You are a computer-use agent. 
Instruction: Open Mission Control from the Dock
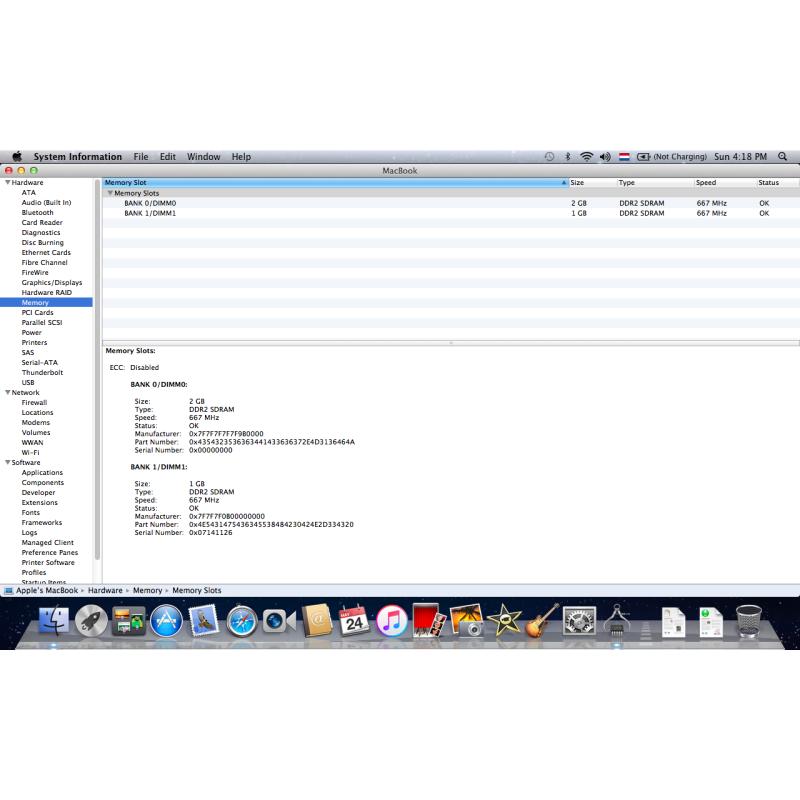click(x=129, y=621)
